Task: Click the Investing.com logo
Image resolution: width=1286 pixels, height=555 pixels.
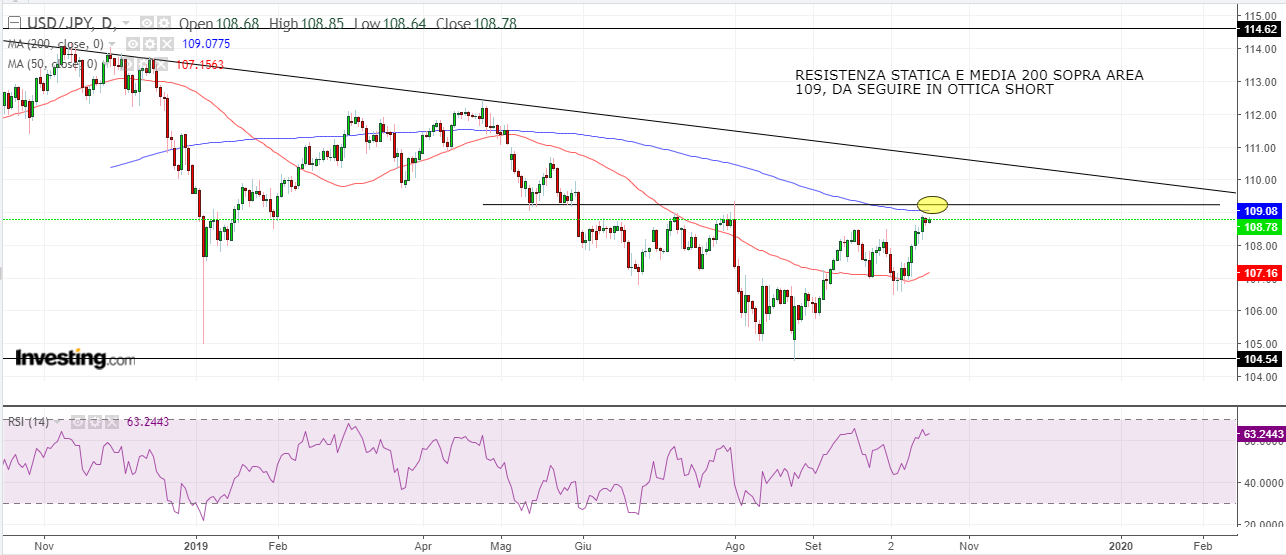Action: 75,358
